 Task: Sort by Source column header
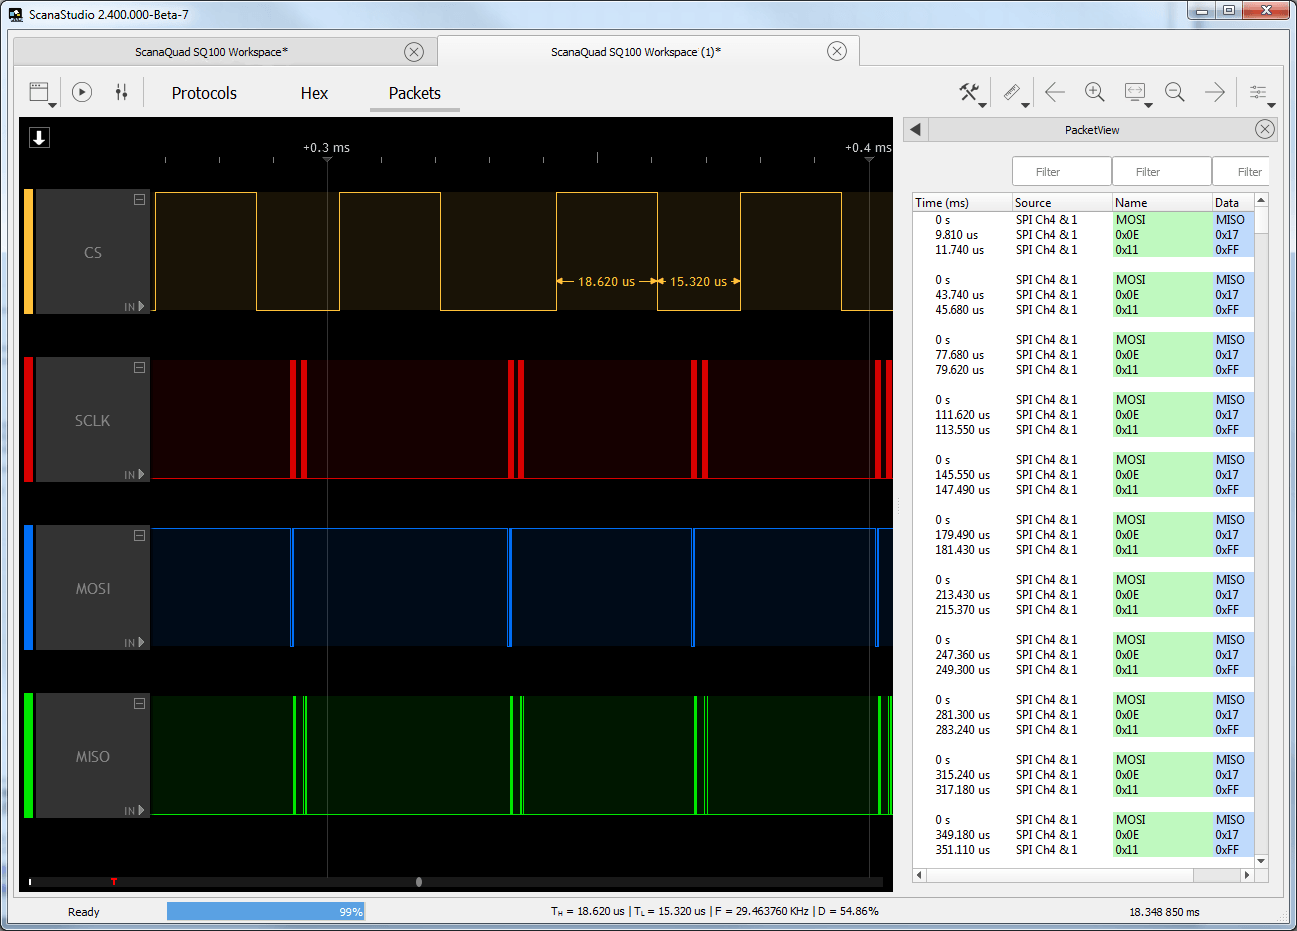[x=1062, y=202]
